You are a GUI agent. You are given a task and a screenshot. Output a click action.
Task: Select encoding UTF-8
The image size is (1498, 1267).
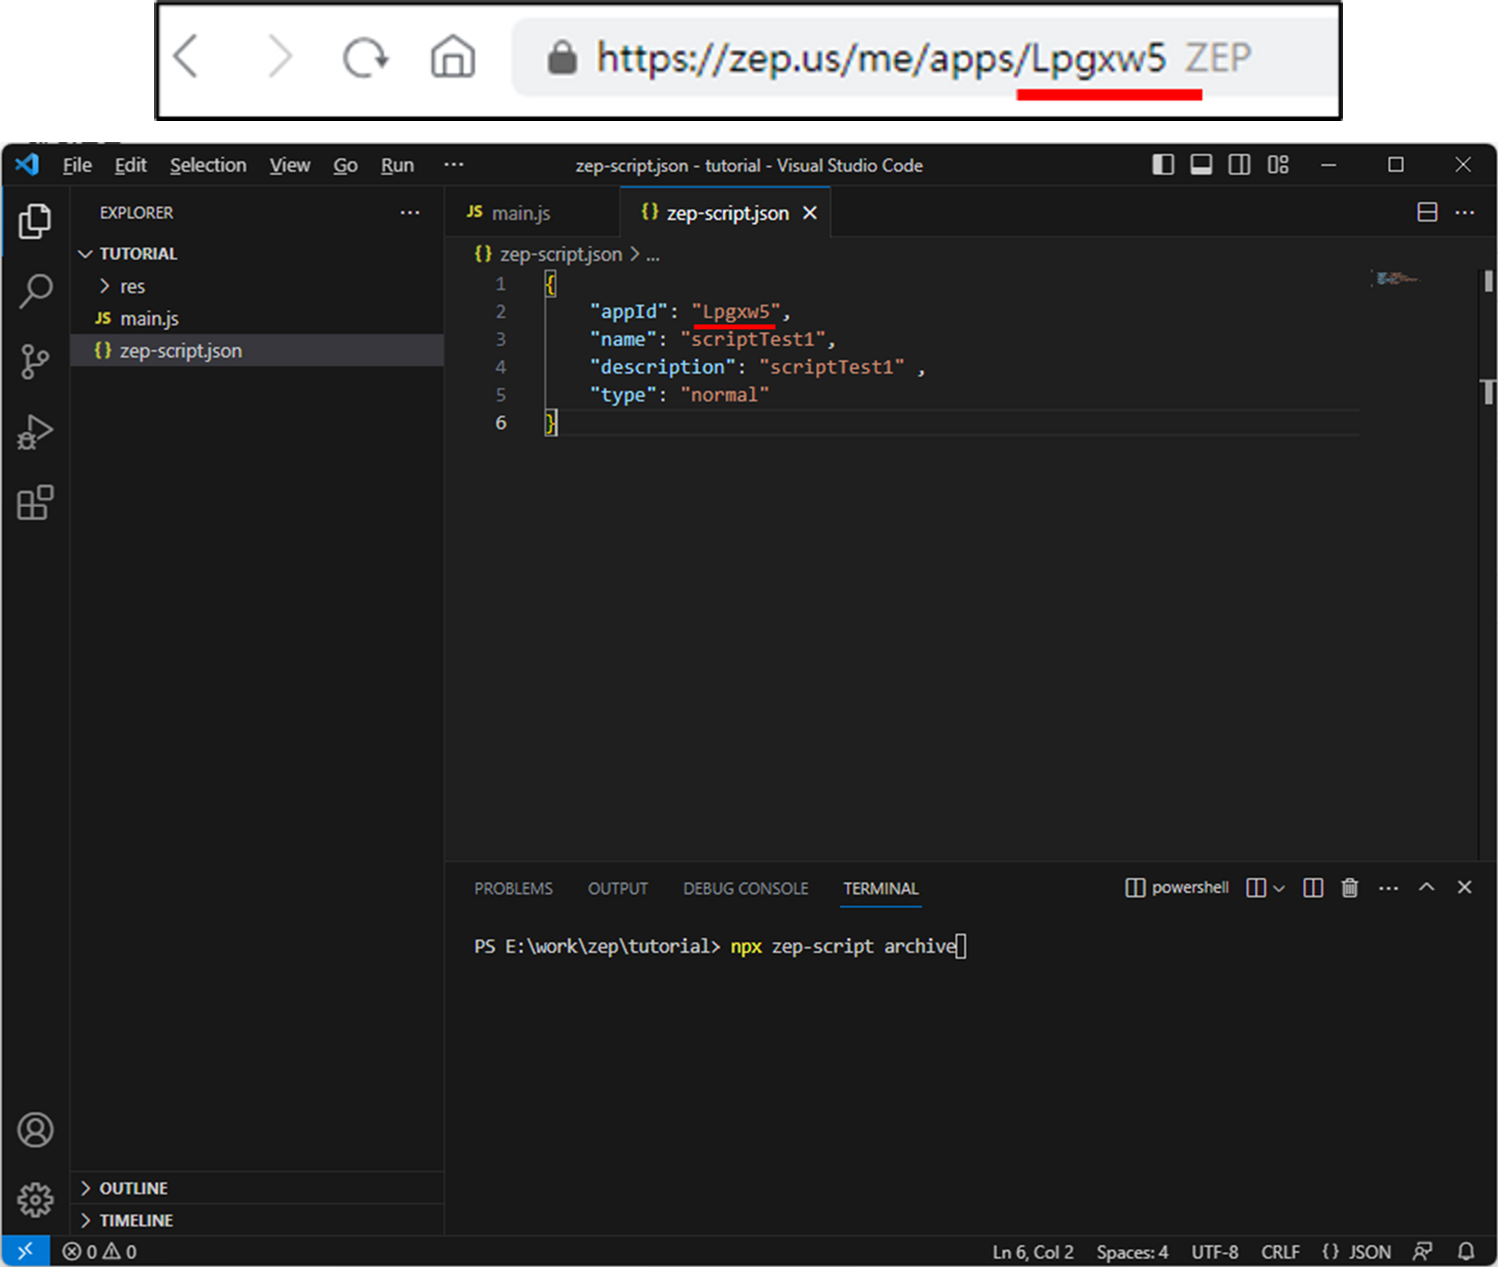[x=1214, y=1252]
